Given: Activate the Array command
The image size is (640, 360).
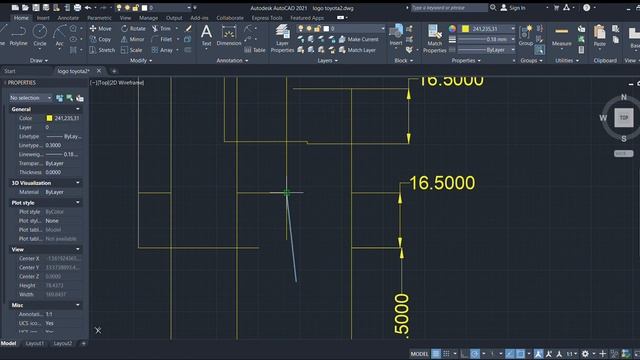Looking at the screenshot, I should click(162, 50).
